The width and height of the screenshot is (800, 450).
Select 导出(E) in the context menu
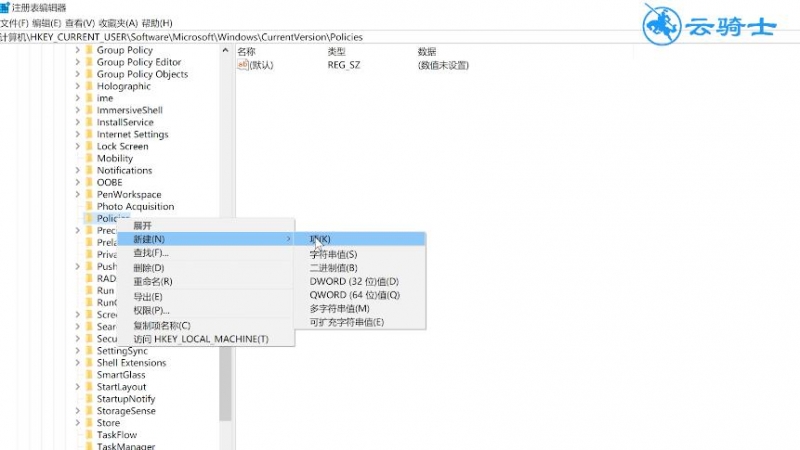point(206,296)
